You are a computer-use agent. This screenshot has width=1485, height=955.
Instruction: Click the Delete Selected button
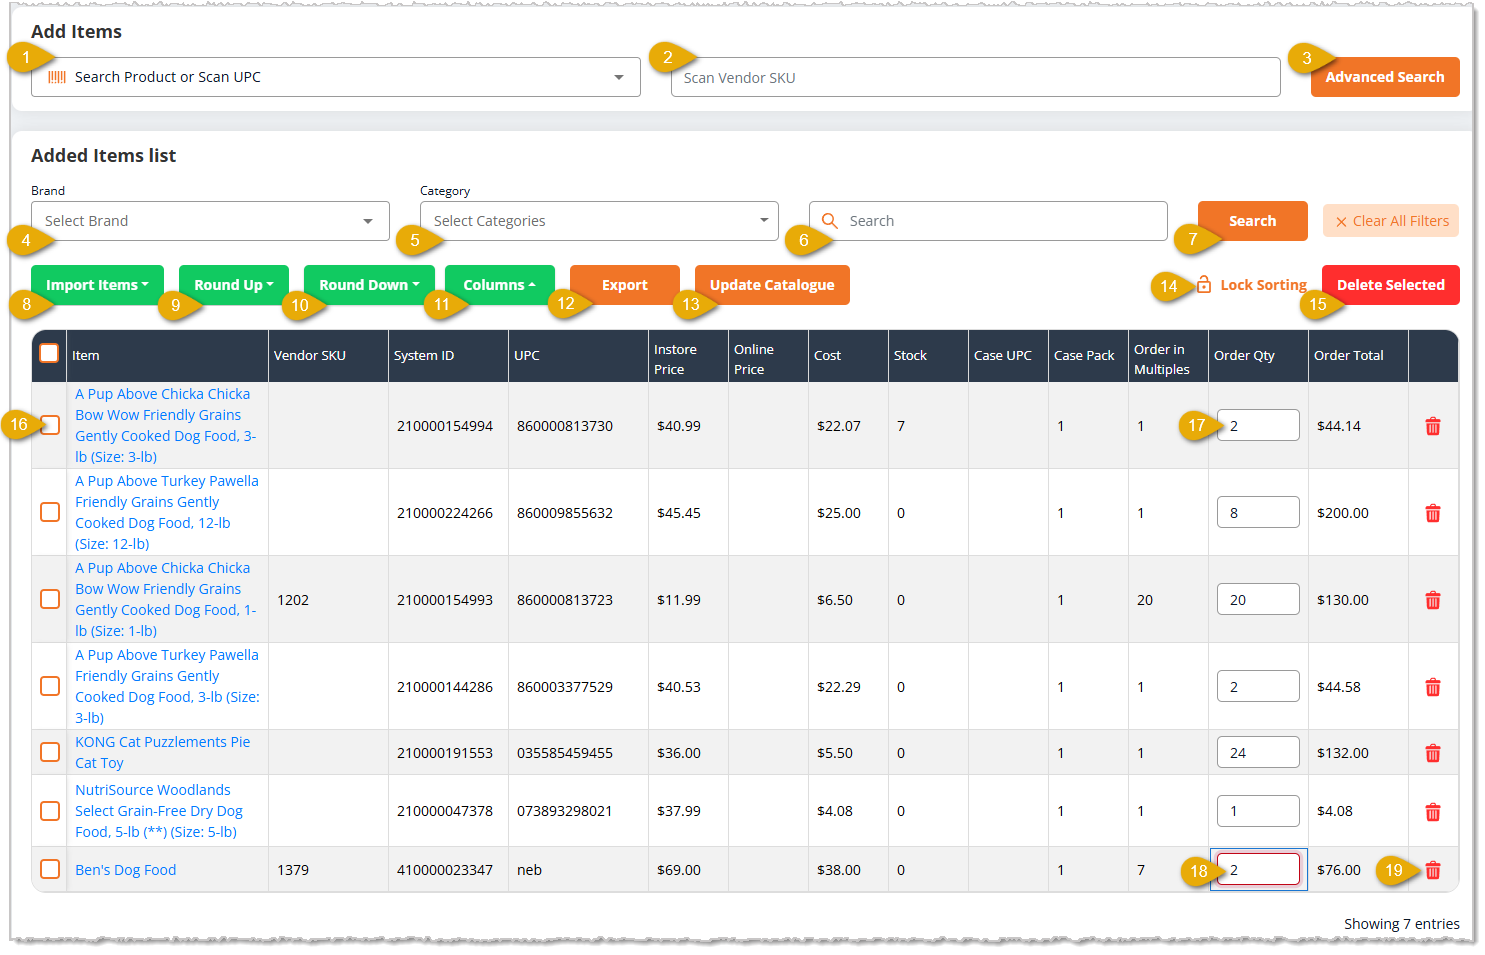pyautogui.click(x=1391, y=285)
